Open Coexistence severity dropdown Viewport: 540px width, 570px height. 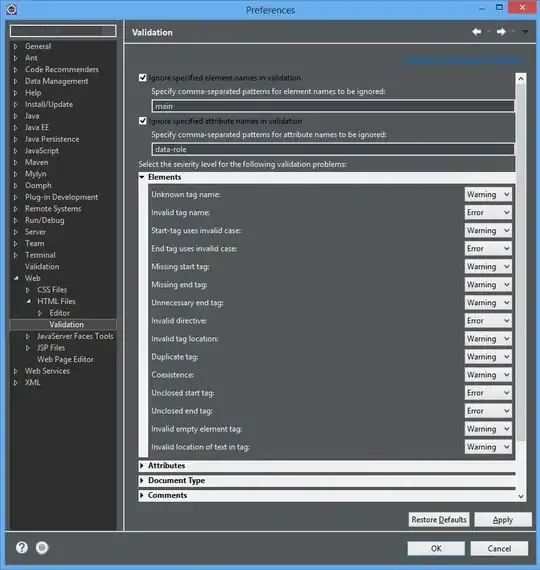click(488, 375)
